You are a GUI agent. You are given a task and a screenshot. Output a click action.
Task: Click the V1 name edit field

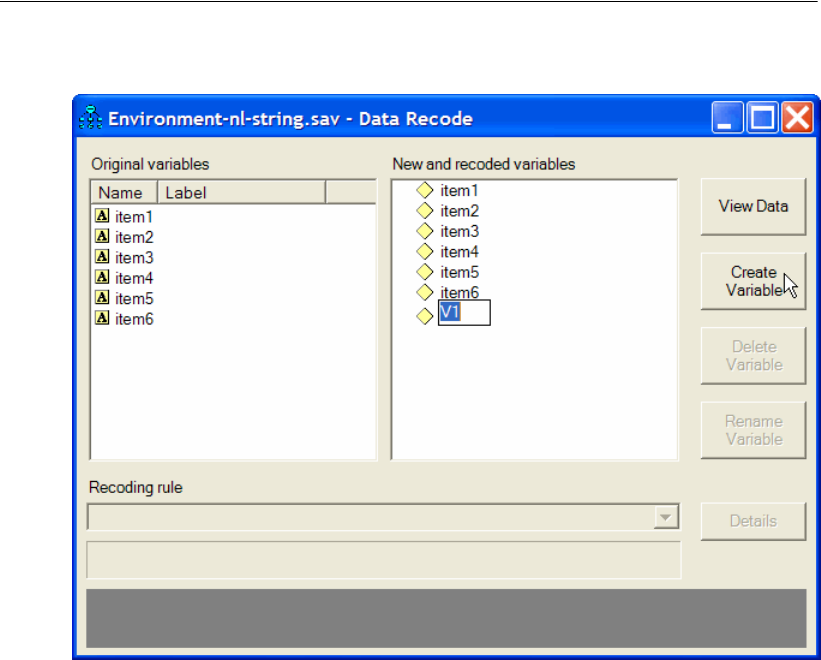(x=464, y=314)
